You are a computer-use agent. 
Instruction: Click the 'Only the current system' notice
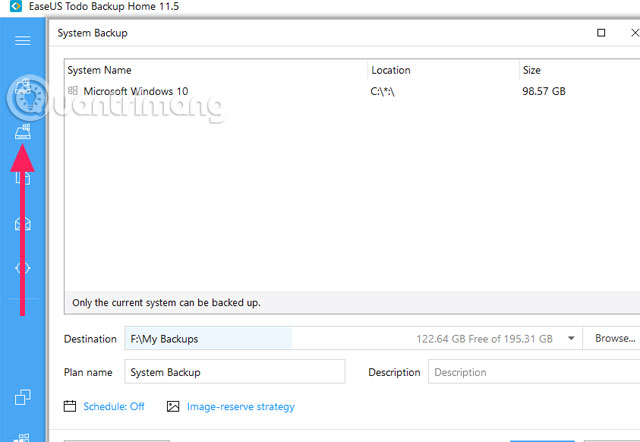click(x=166, y=303)
